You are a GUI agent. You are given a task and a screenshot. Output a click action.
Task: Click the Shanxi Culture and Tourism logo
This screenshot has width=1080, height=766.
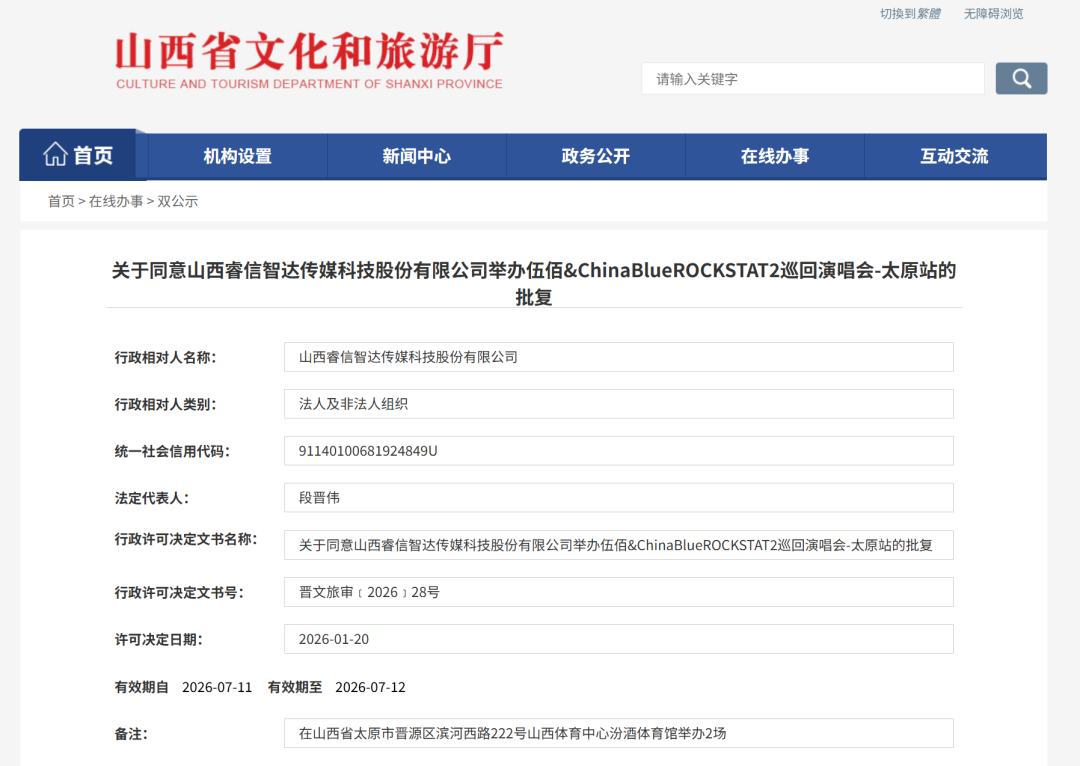coord(309,61)
